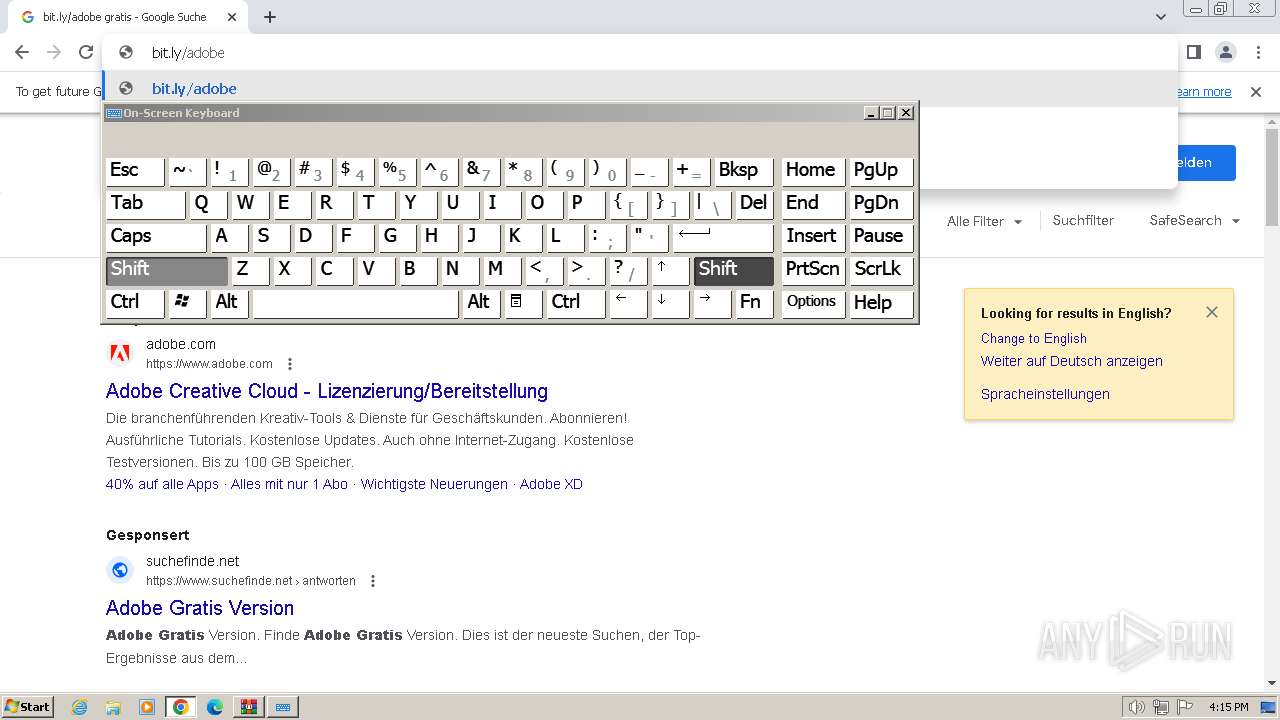
Task: Select the bit.ly/adobe autocomplete suggestion
Action: [640, 88]
